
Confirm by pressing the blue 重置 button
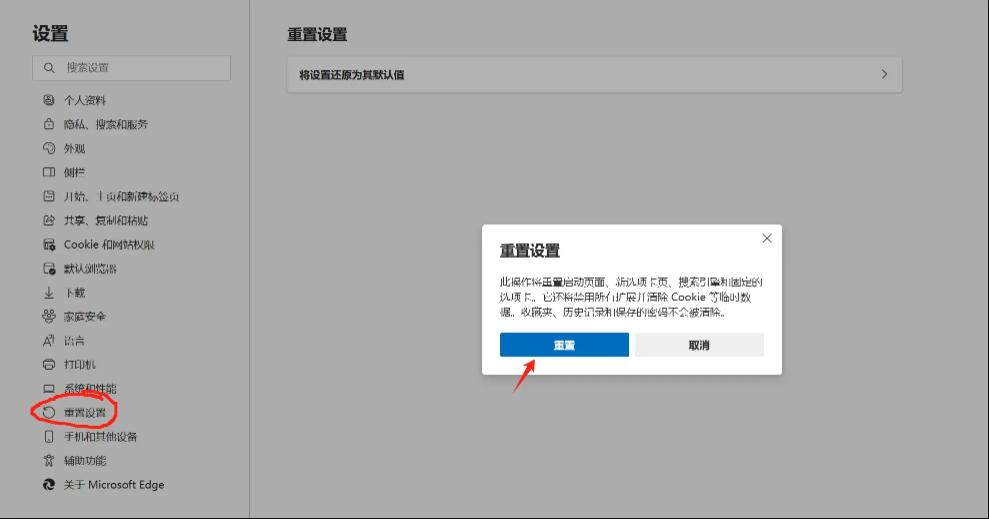point(564,345)
